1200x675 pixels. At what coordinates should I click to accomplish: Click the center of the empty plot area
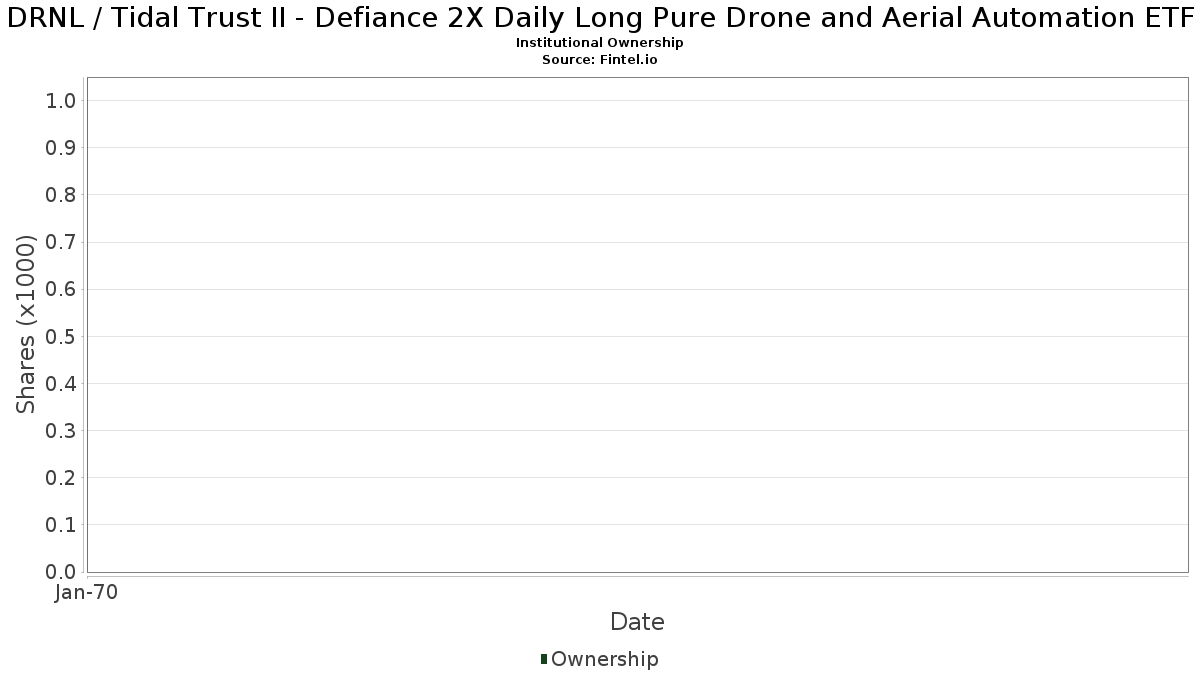coord(637,325)
